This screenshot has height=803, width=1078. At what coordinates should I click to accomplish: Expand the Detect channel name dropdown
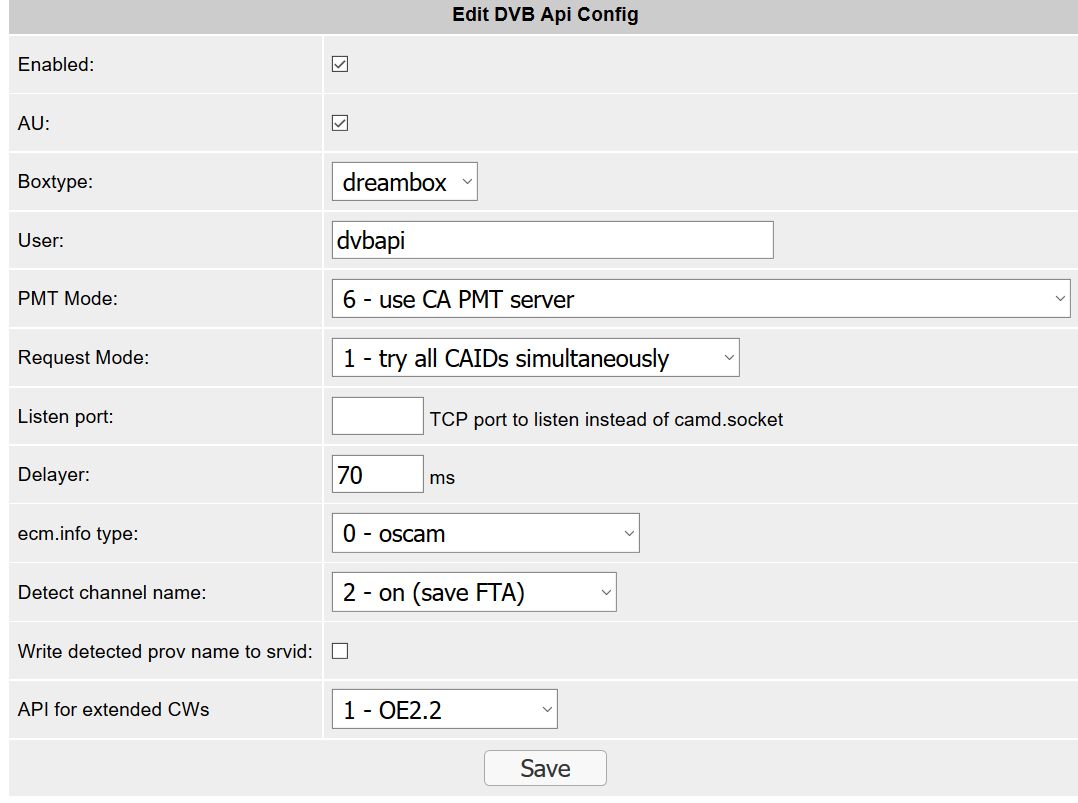(474, 593)
